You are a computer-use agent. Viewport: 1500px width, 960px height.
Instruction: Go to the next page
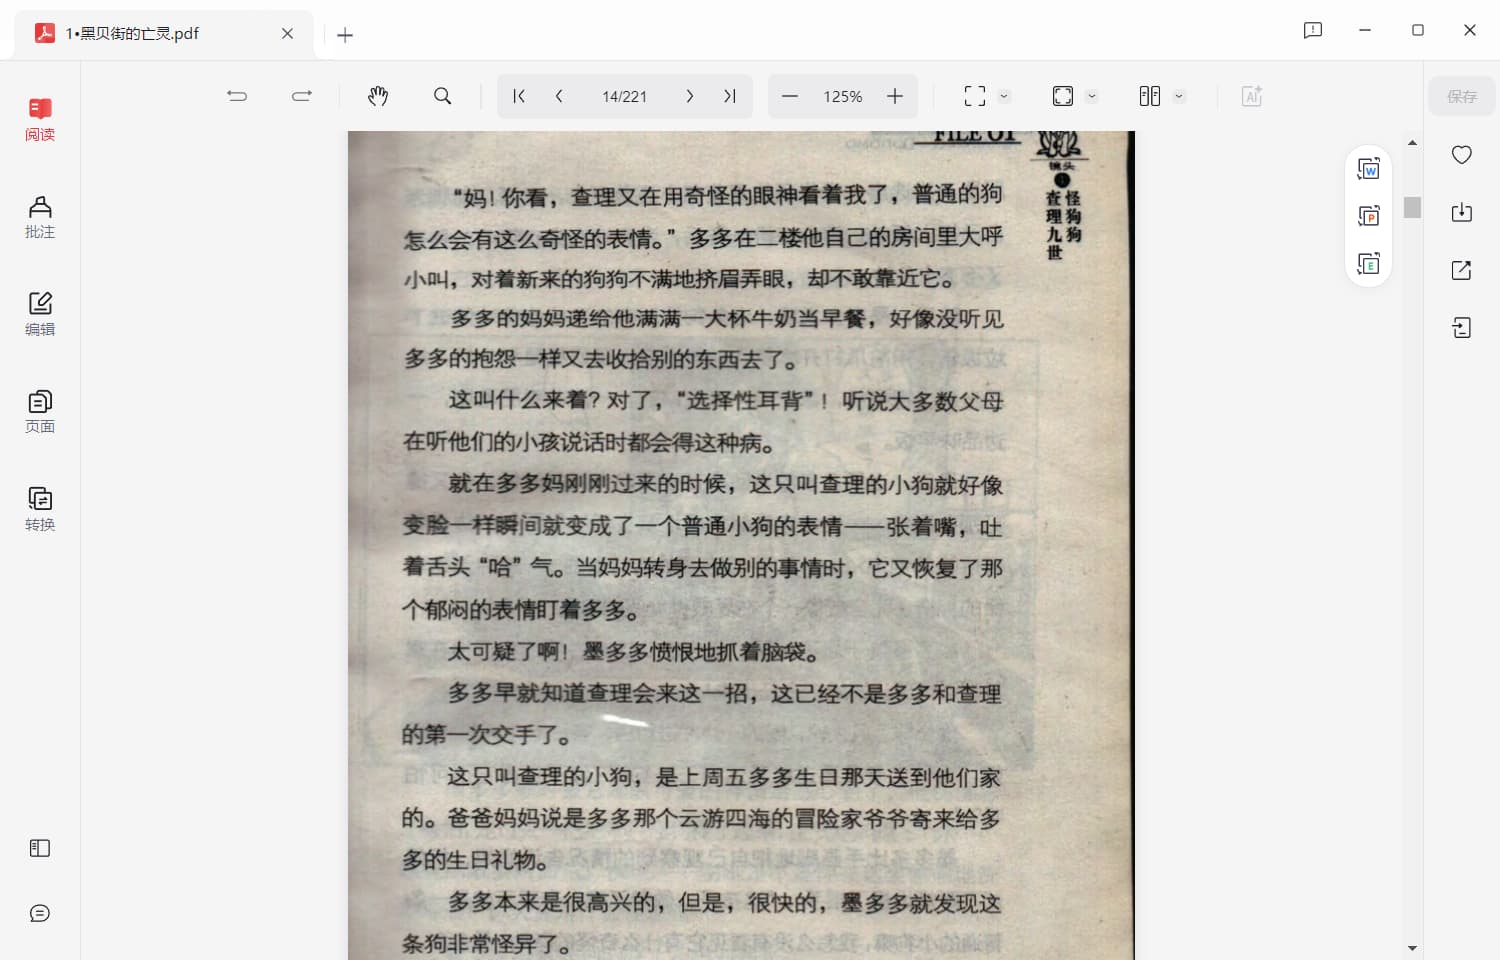(689, 96)
